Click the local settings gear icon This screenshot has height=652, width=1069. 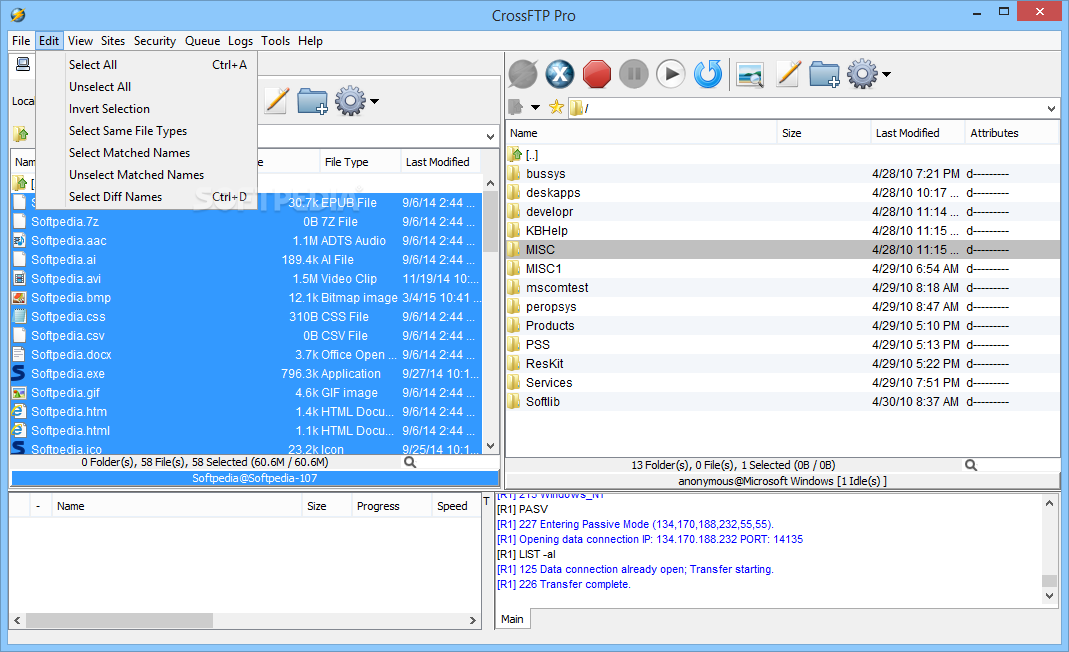pyautogui.click(x=350, y=101)
